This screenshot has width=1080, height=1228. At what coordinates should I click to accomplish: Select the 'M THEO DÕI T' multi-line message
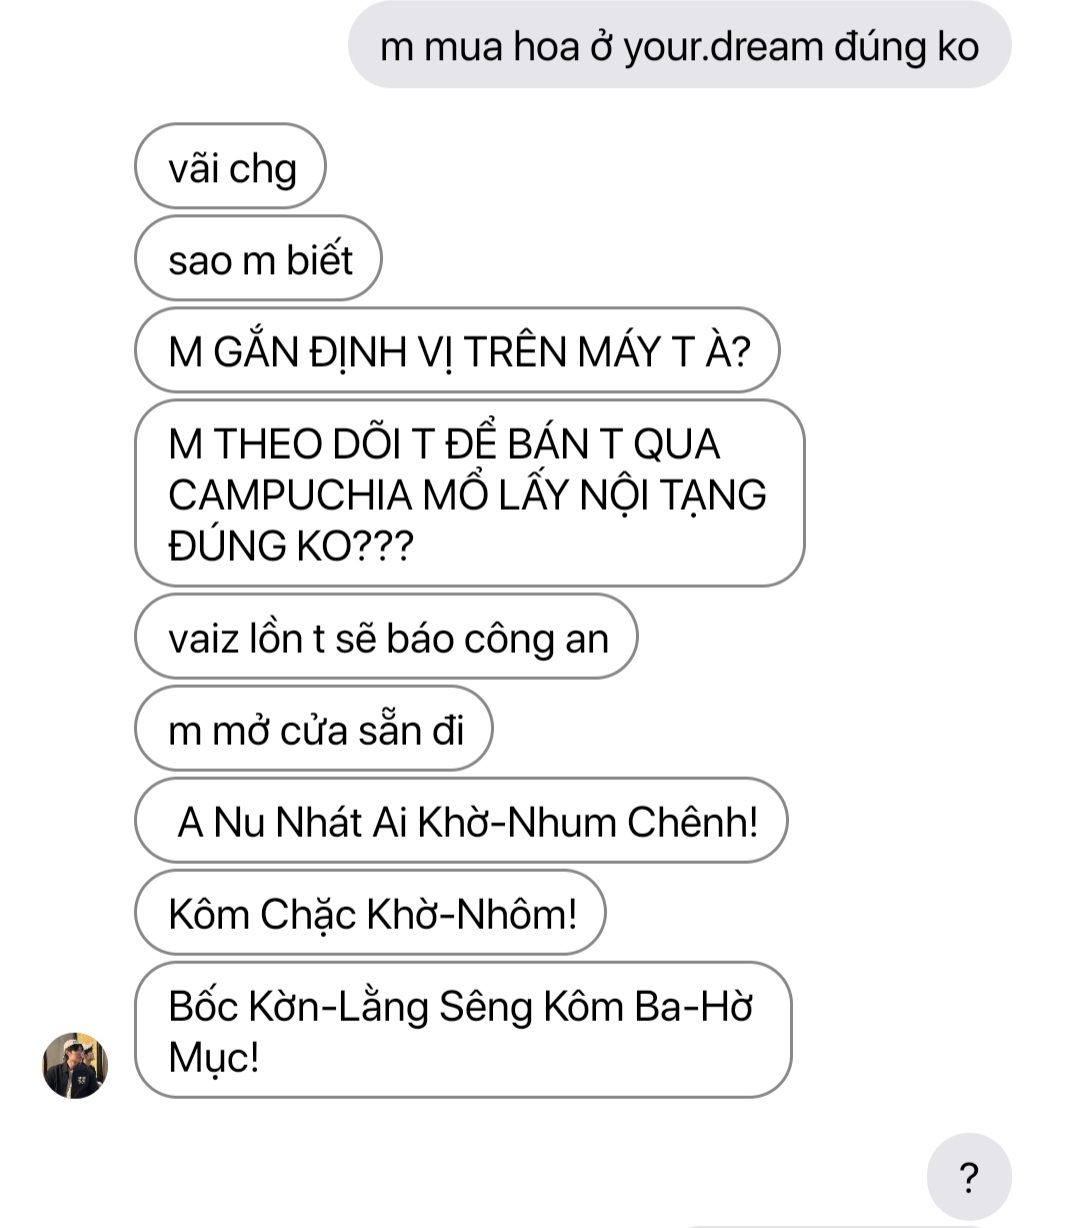click(x=470, y=494)
